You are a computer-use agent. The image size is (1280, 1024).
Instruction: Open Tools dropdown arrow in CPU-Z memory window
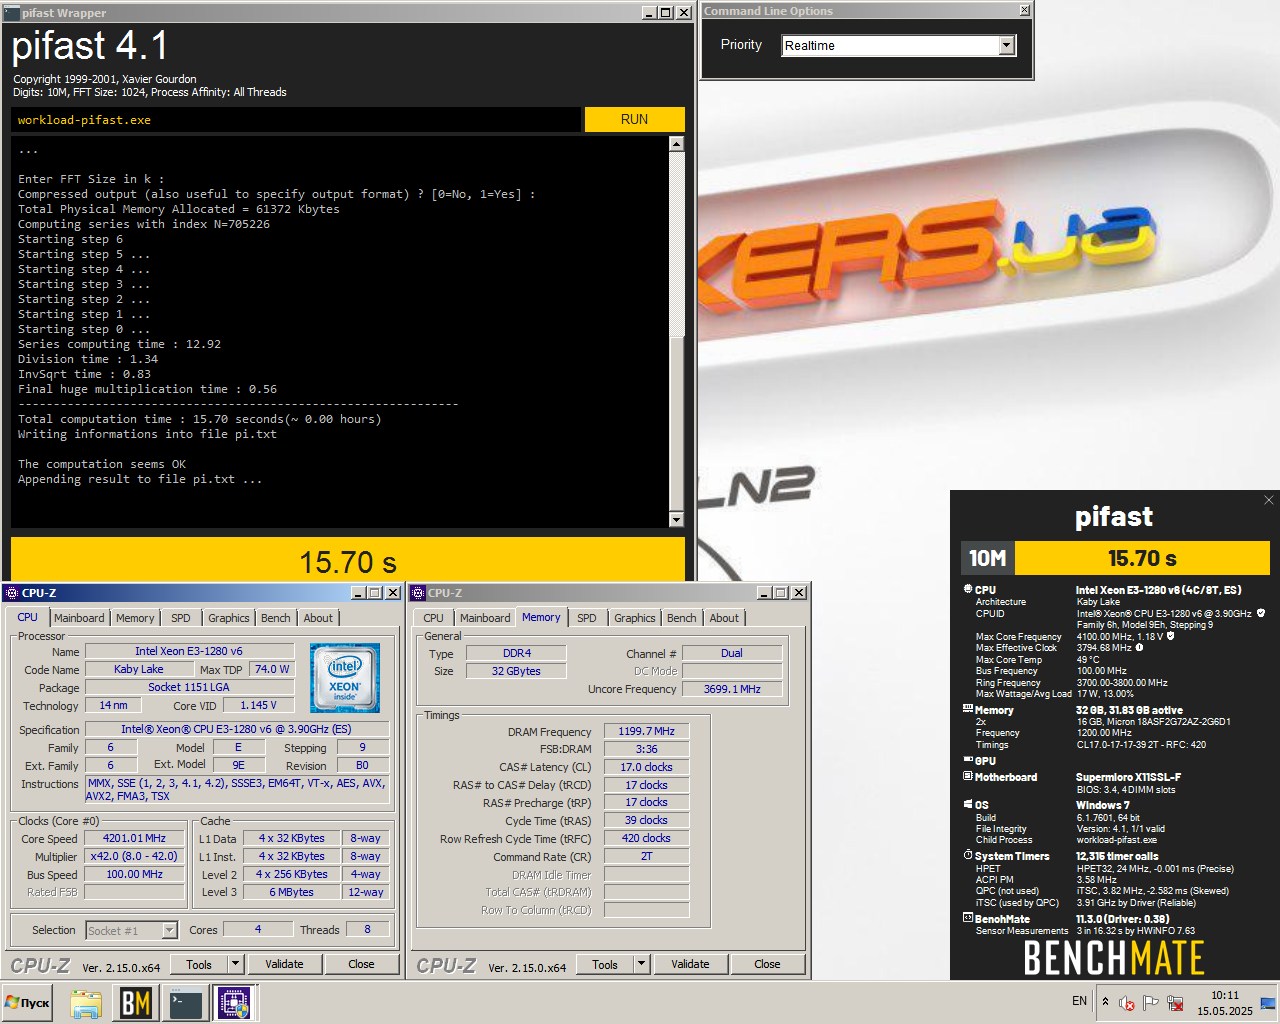coord(641,964)
